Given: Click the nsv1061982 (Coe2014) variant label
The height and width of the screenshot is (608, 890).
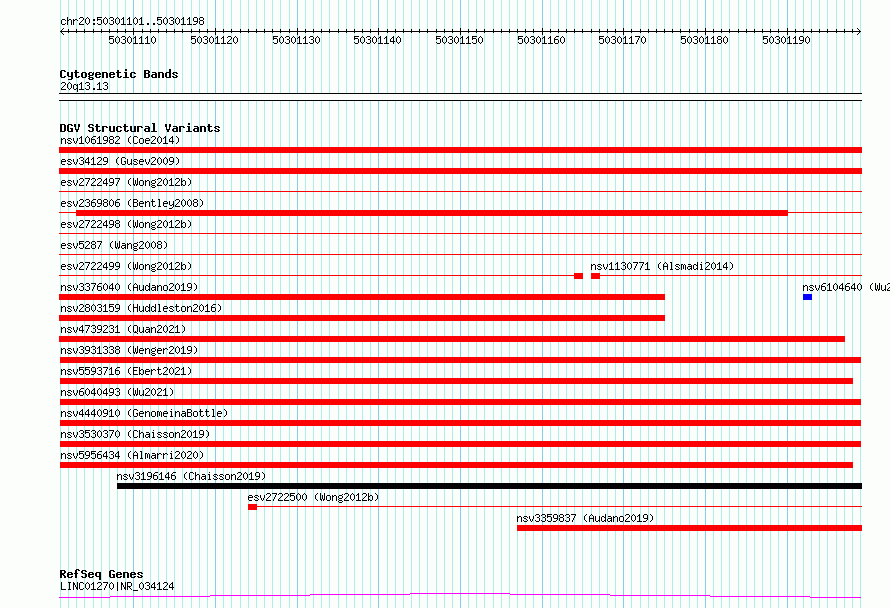Looking at the screenshot, I should click(x=120, y=140).
